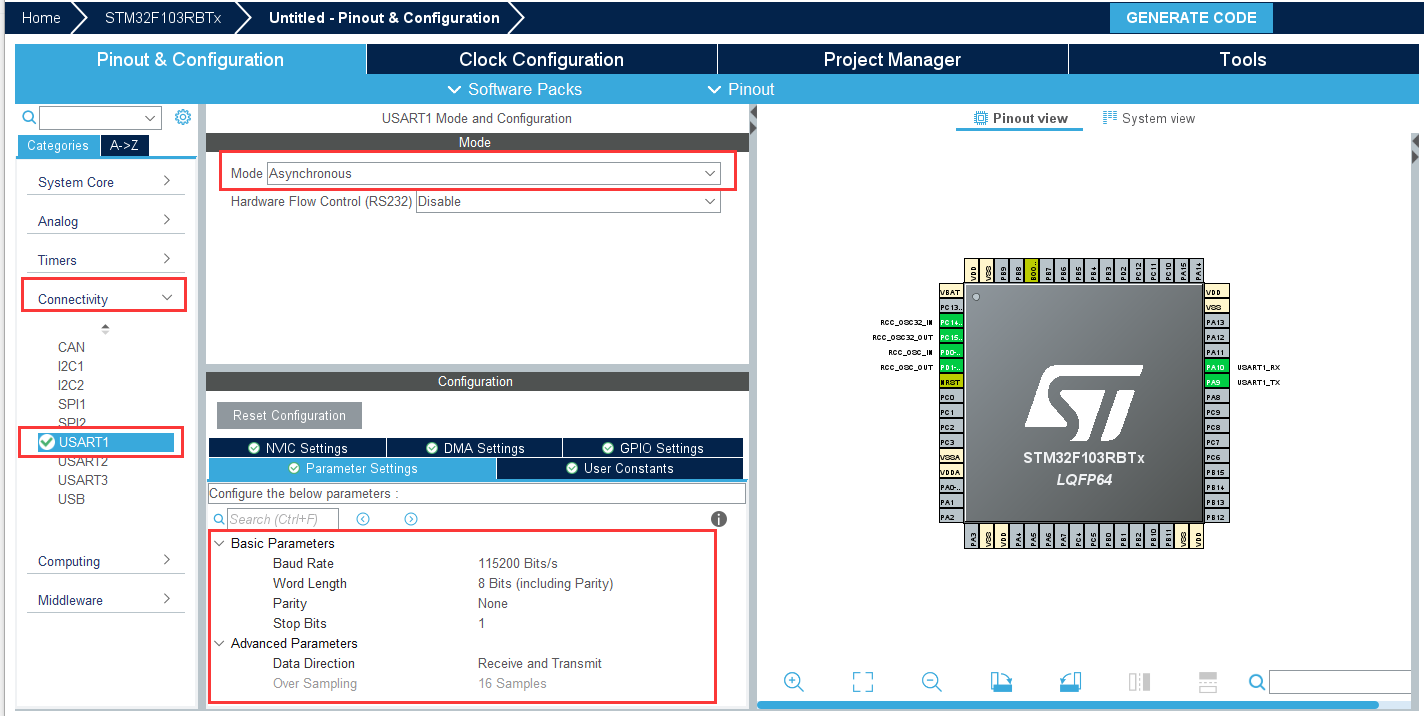Collapse the Advanced Parameters group

pyautogui.click(x=220, y=643)
